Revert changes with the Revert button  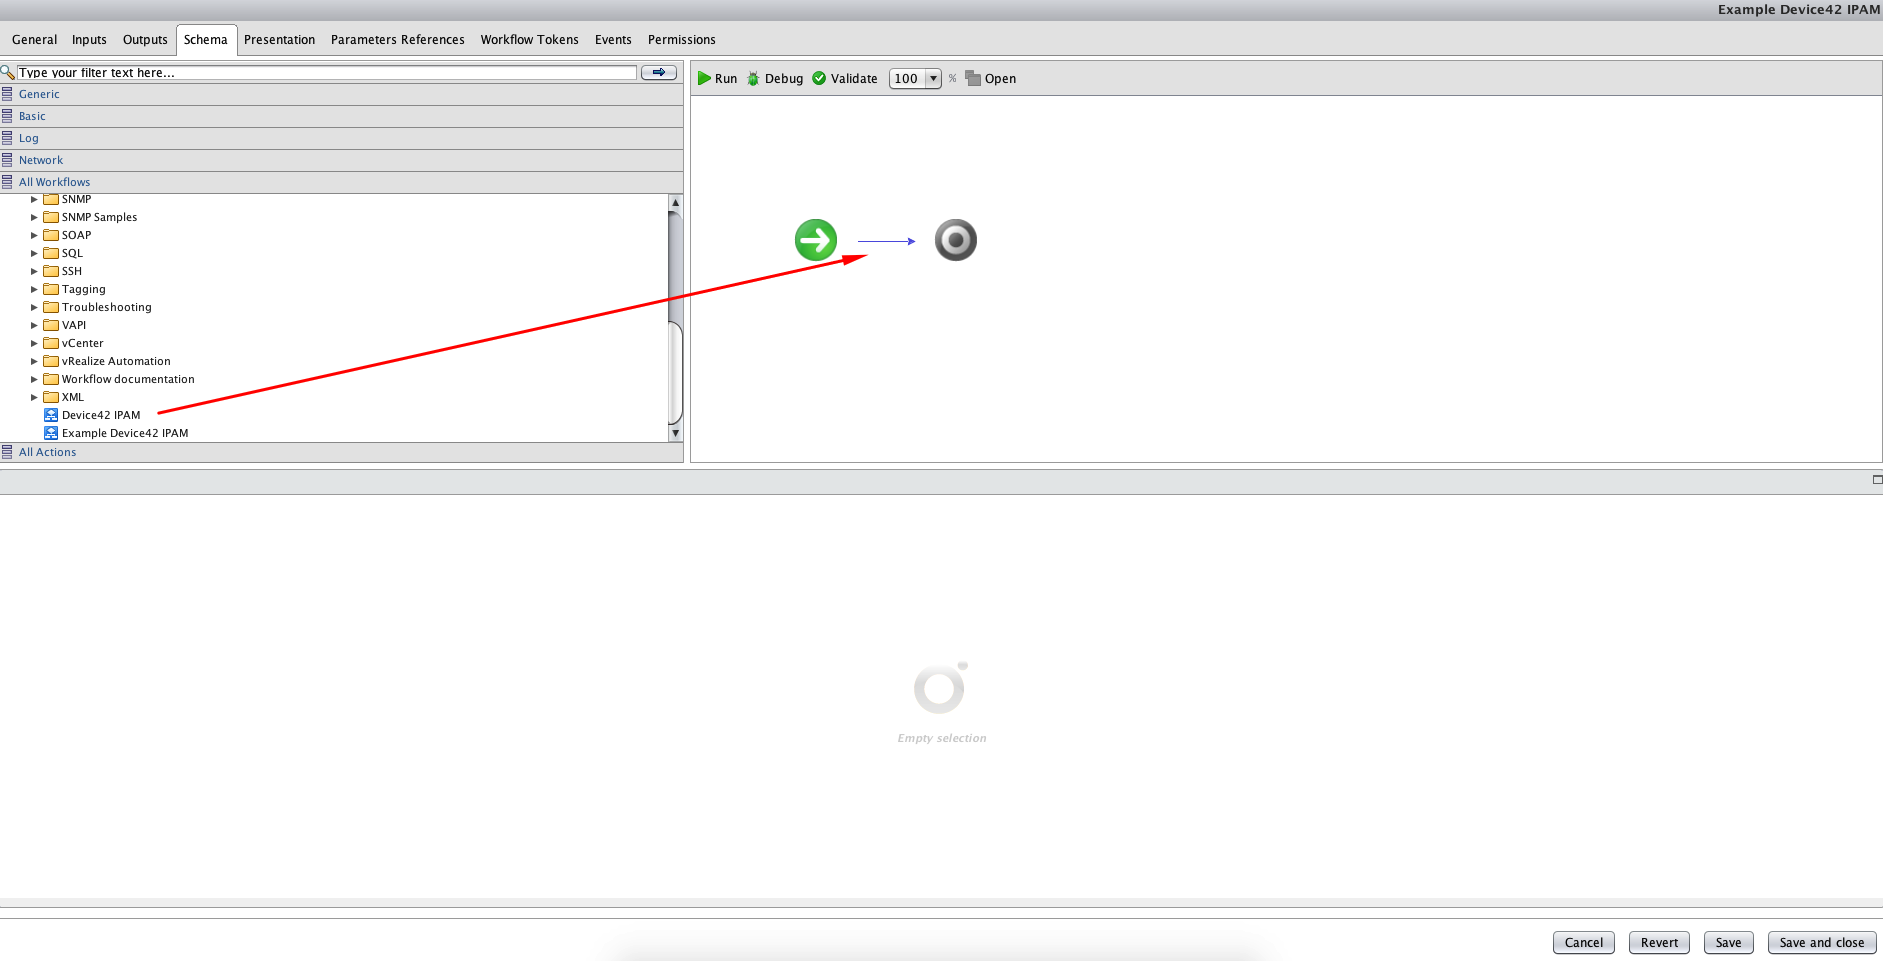click(x=1658, y=942)
